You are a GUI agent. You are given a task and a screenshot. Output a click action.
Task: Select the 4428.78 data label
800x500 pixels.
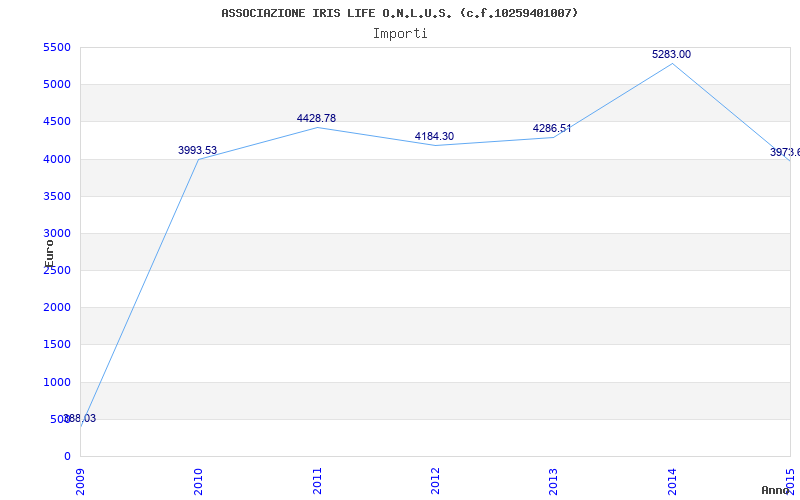(x=316, y=118)
